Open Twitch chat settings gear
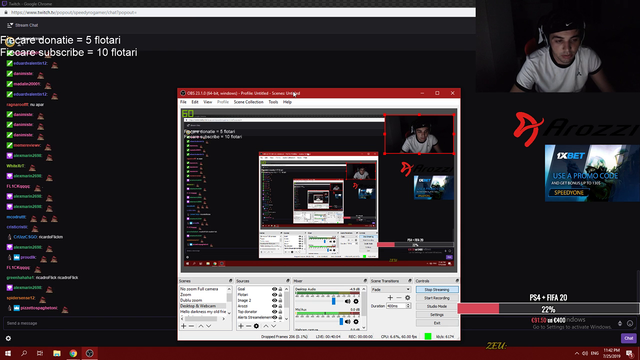The width and height of the screenshot is (640, 360). (8, 338)
